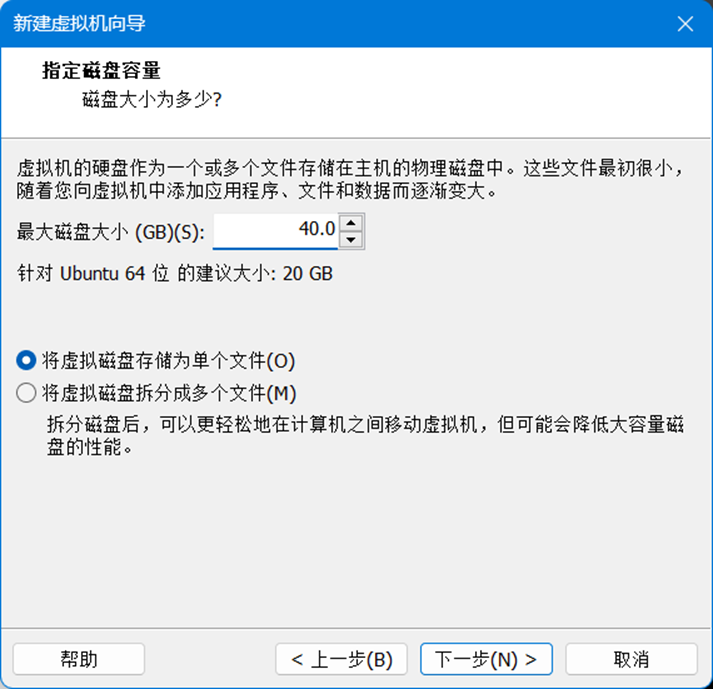Click the 拆分成多个文件(M) option label text

tap(169, 393)
